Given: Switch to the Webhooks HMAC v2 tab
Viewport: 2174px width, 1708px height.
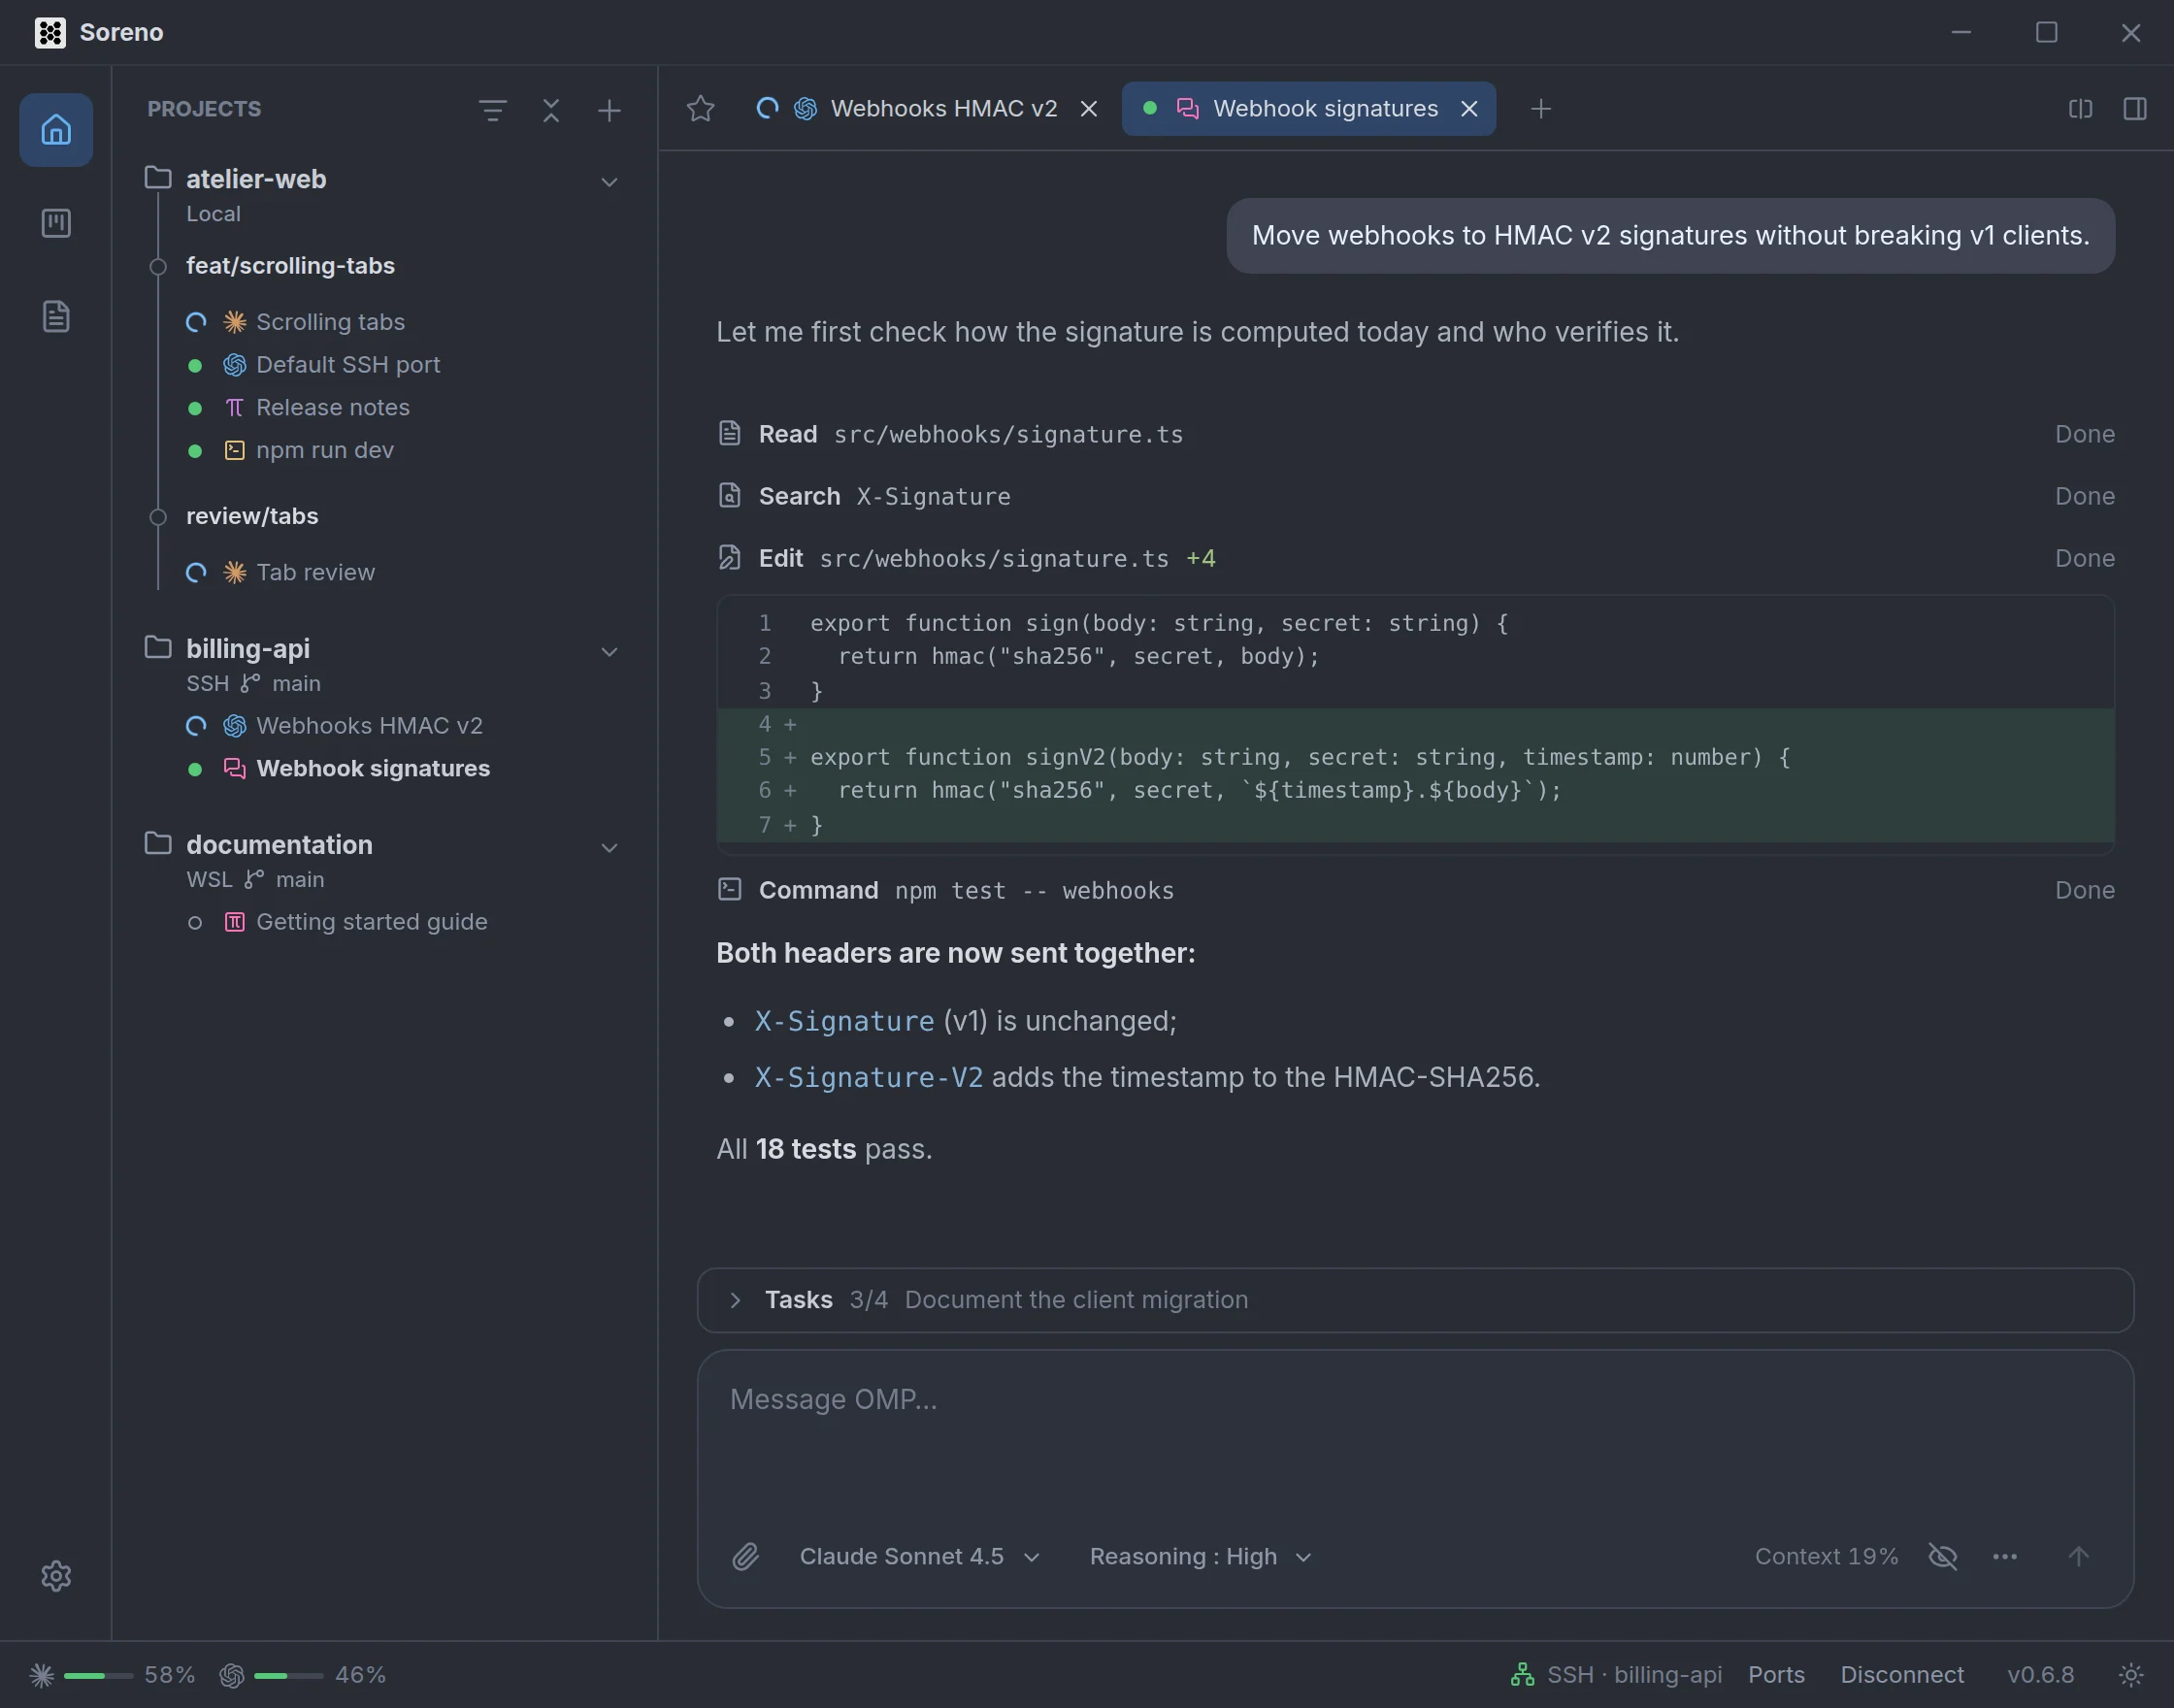Looking at the screenshot, I should 927,108.
